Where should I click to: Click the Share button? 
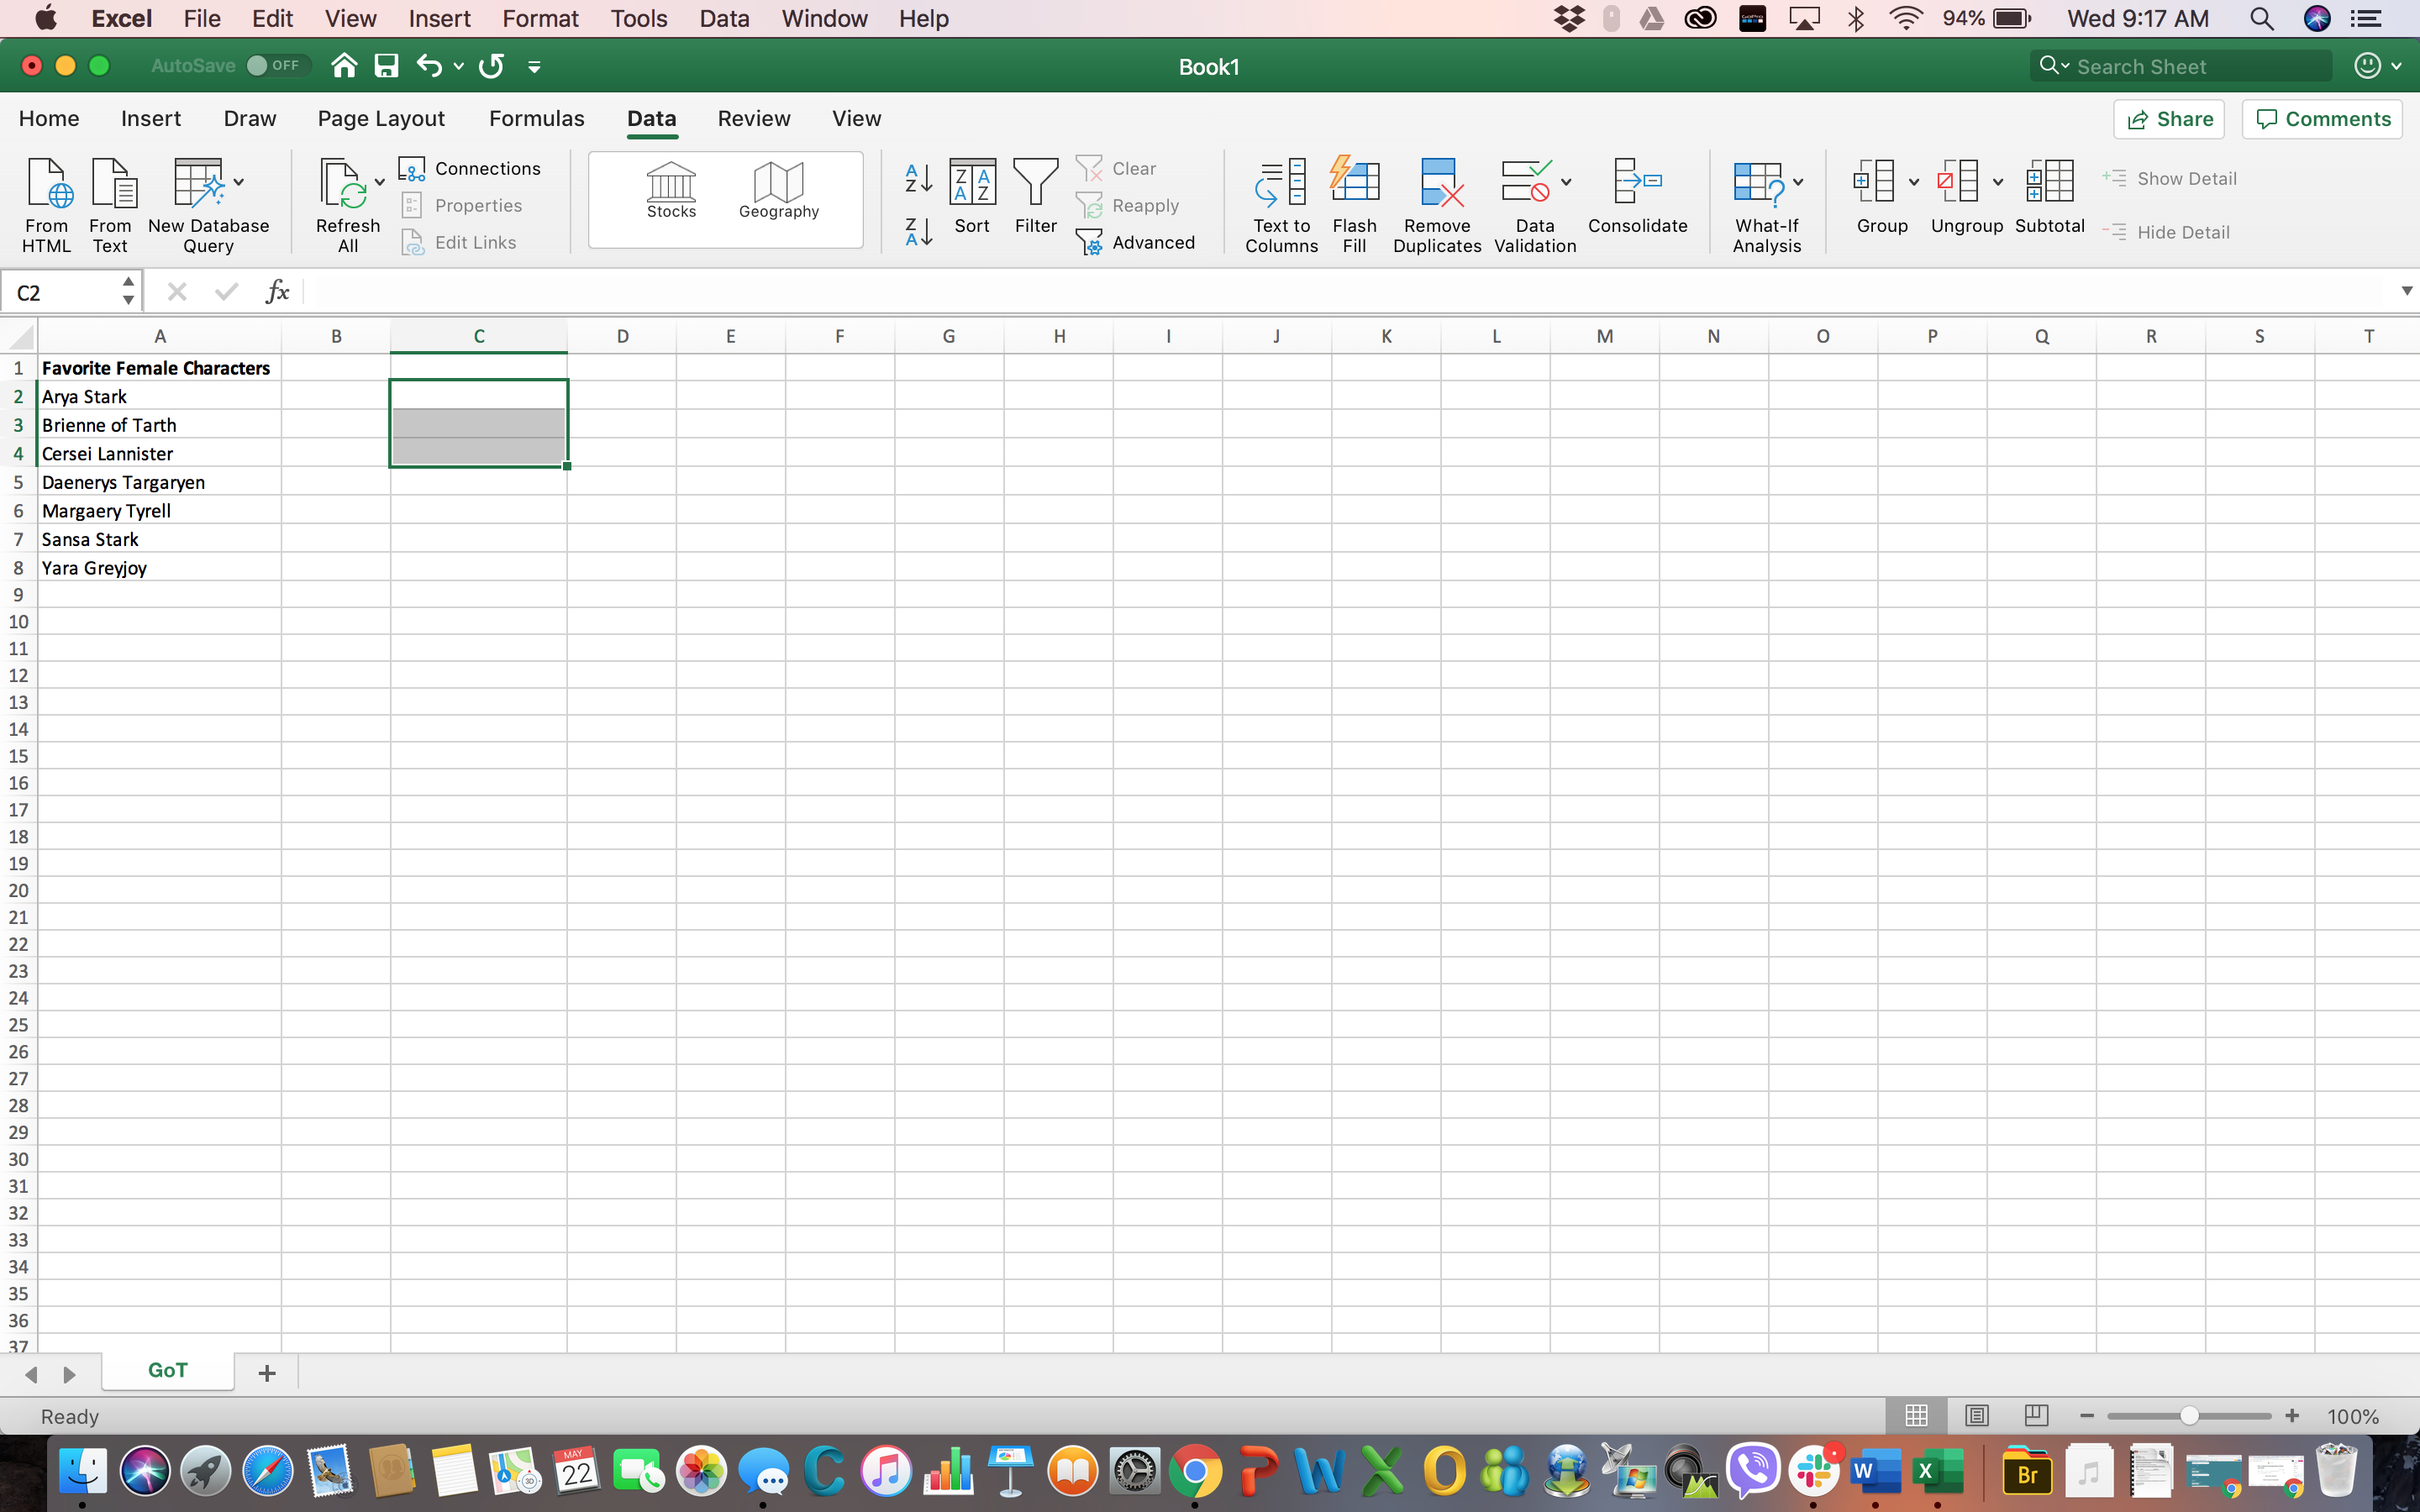coord(2170,118)
